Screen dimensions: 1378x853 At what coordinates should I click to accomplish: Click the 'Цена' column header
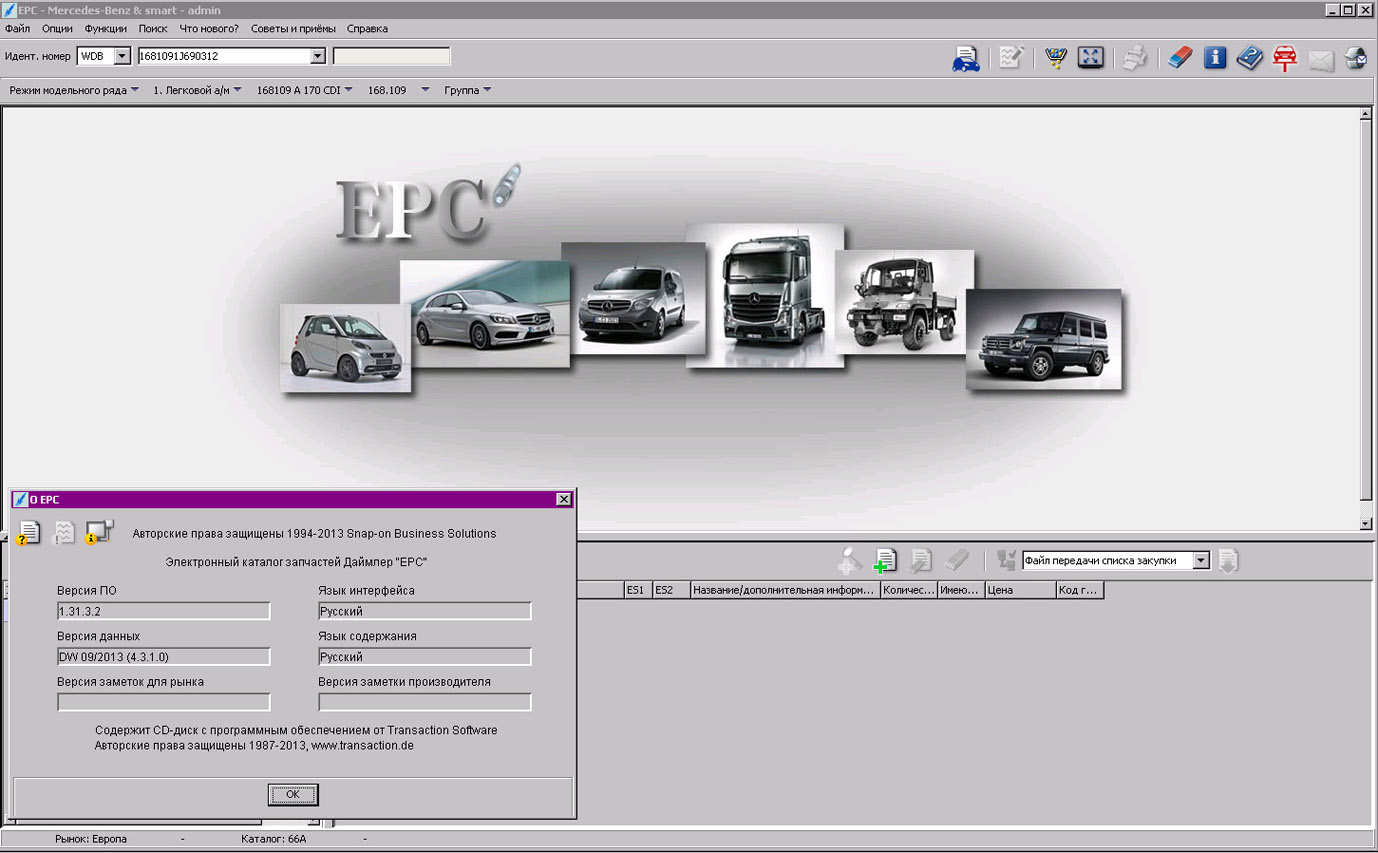click(x=1020, y=590)
